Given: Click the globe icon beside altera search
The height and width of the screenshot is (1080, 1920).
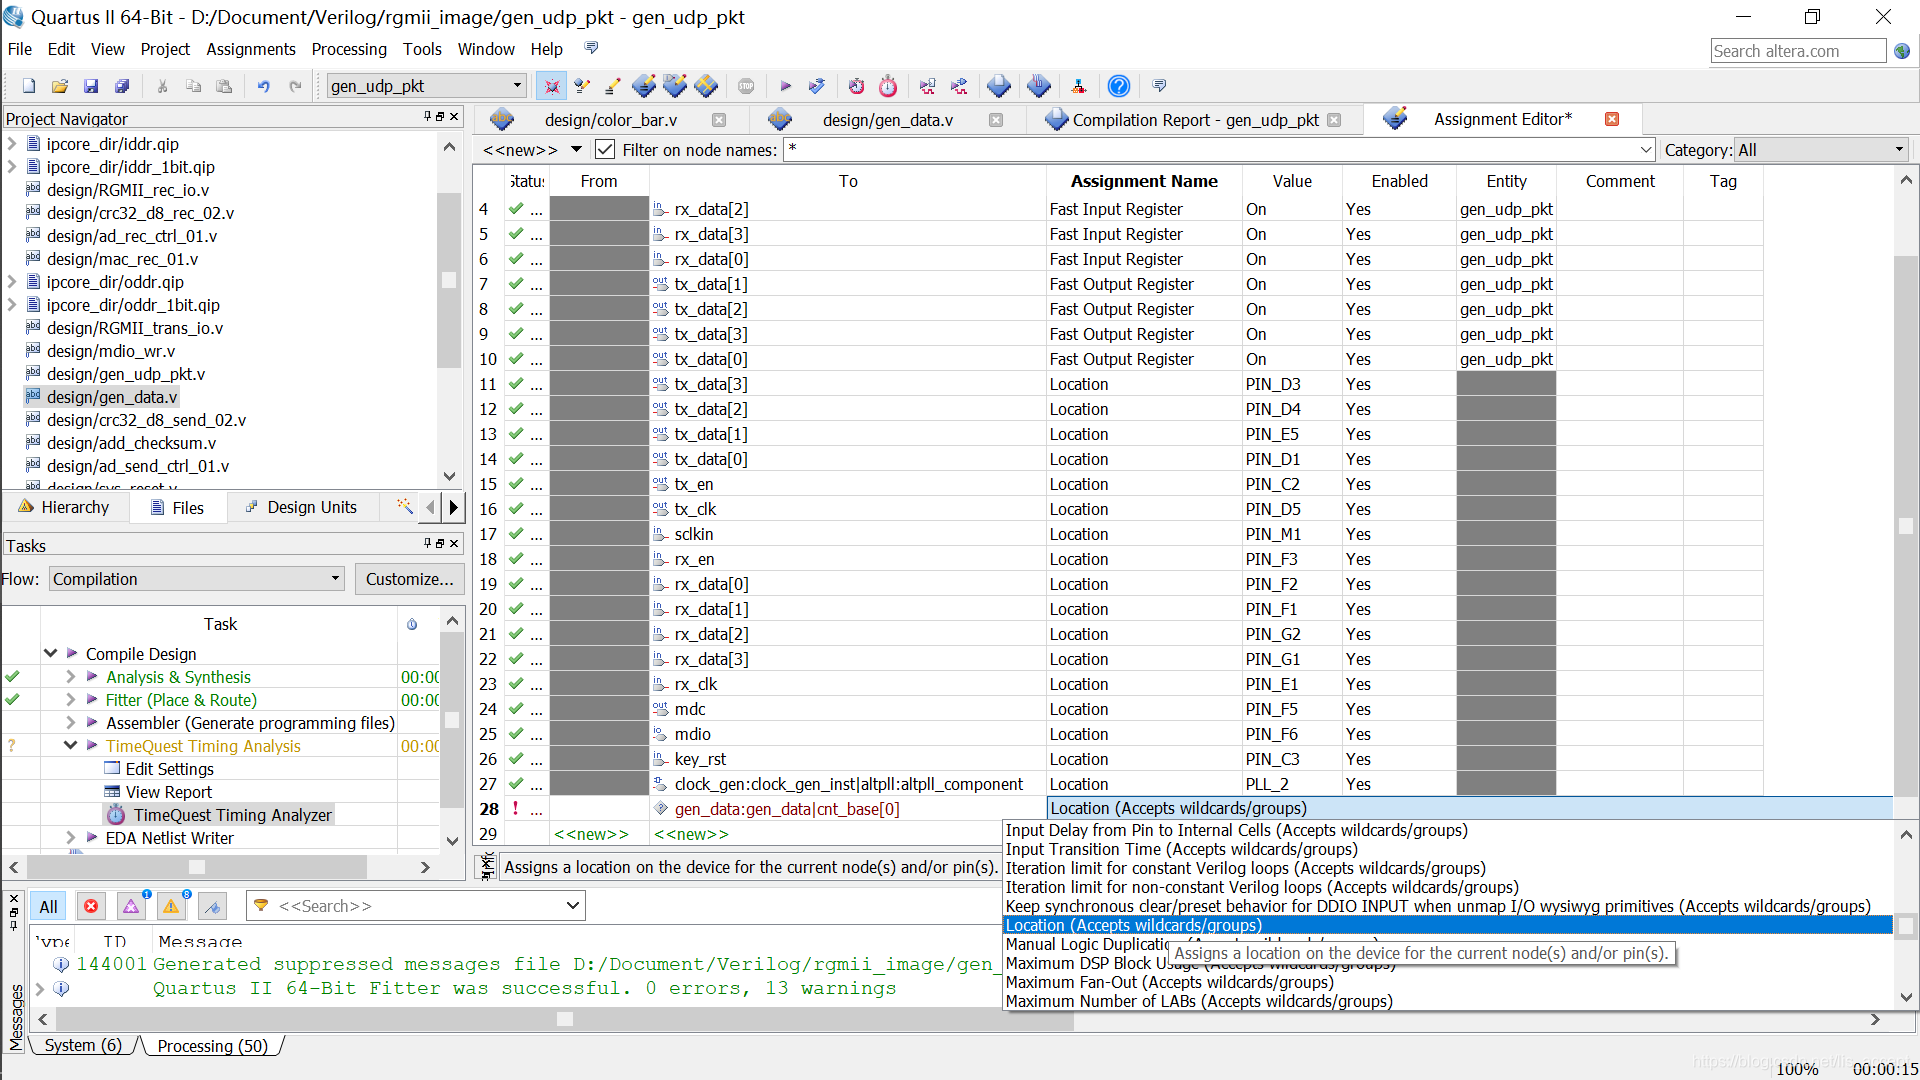Looking at the screenshot, I should (x=1902, y=51).
